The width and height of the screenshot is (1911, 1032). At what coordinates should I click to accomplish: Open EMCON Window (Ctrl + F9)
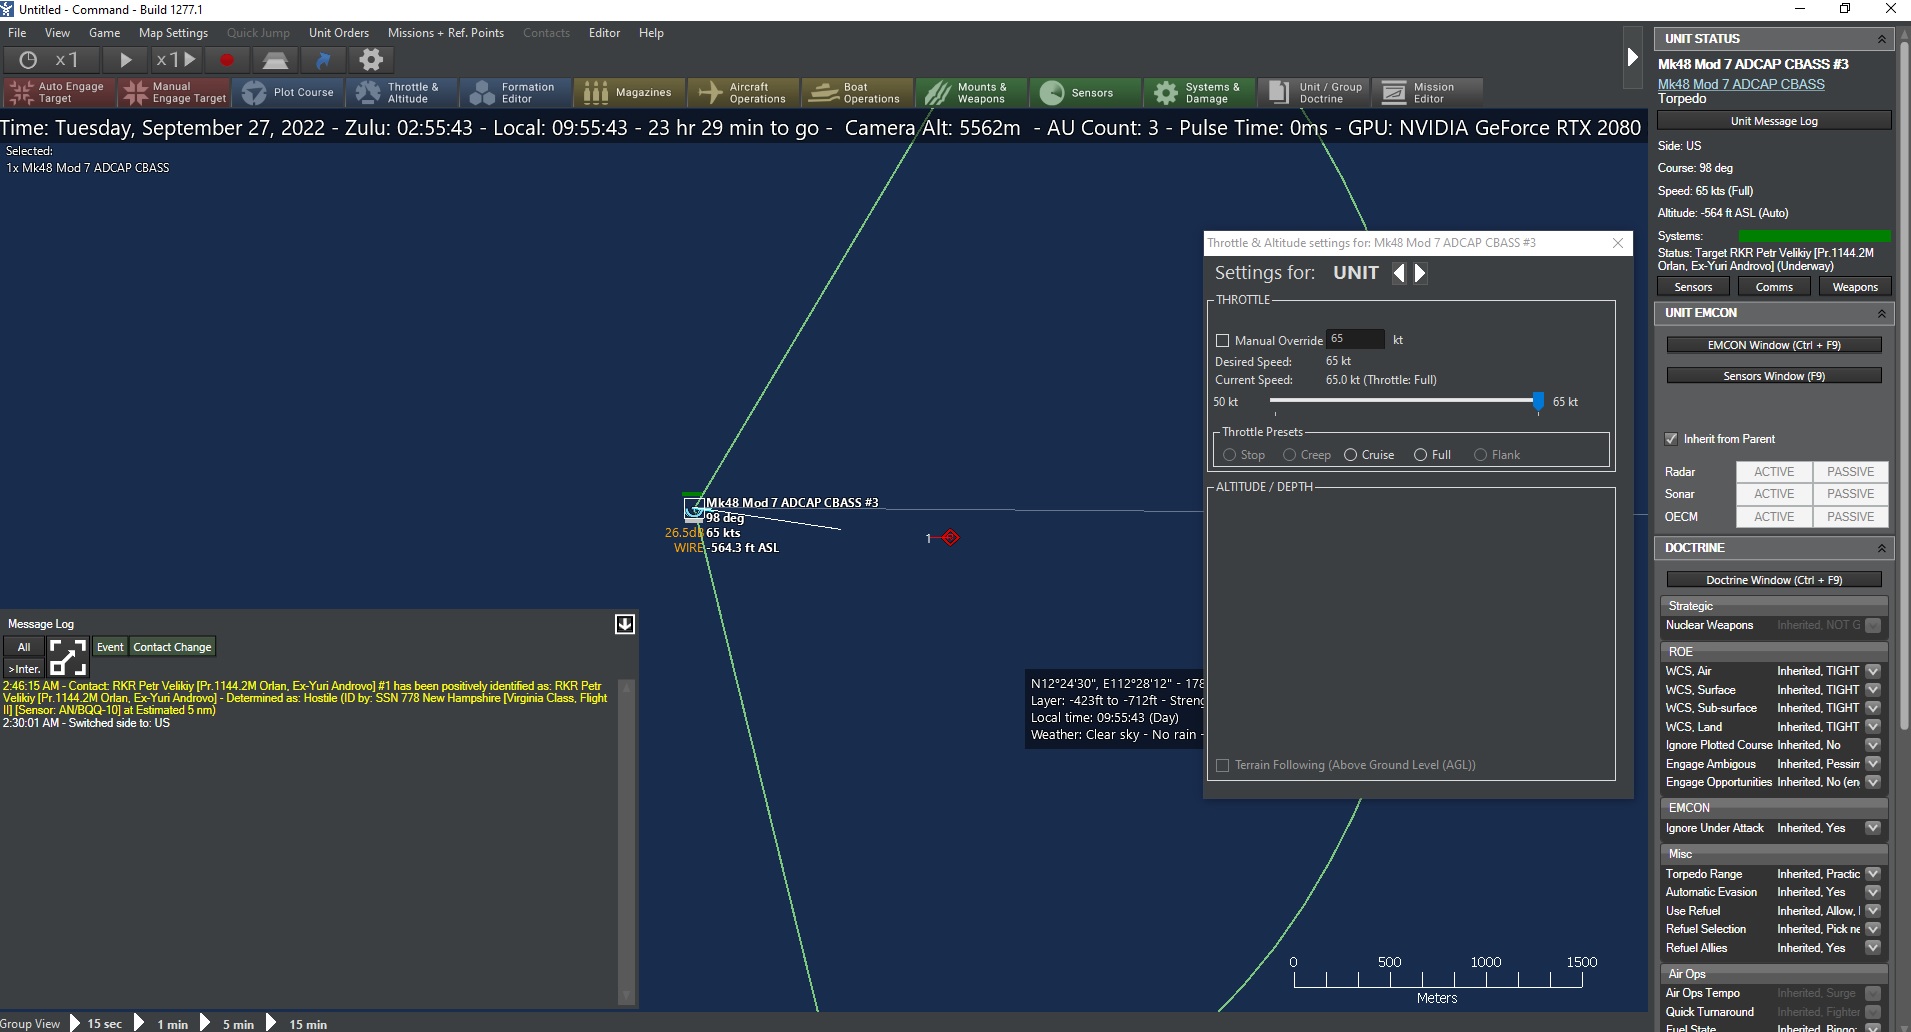pyautogui.click(x=1774, y=345)
